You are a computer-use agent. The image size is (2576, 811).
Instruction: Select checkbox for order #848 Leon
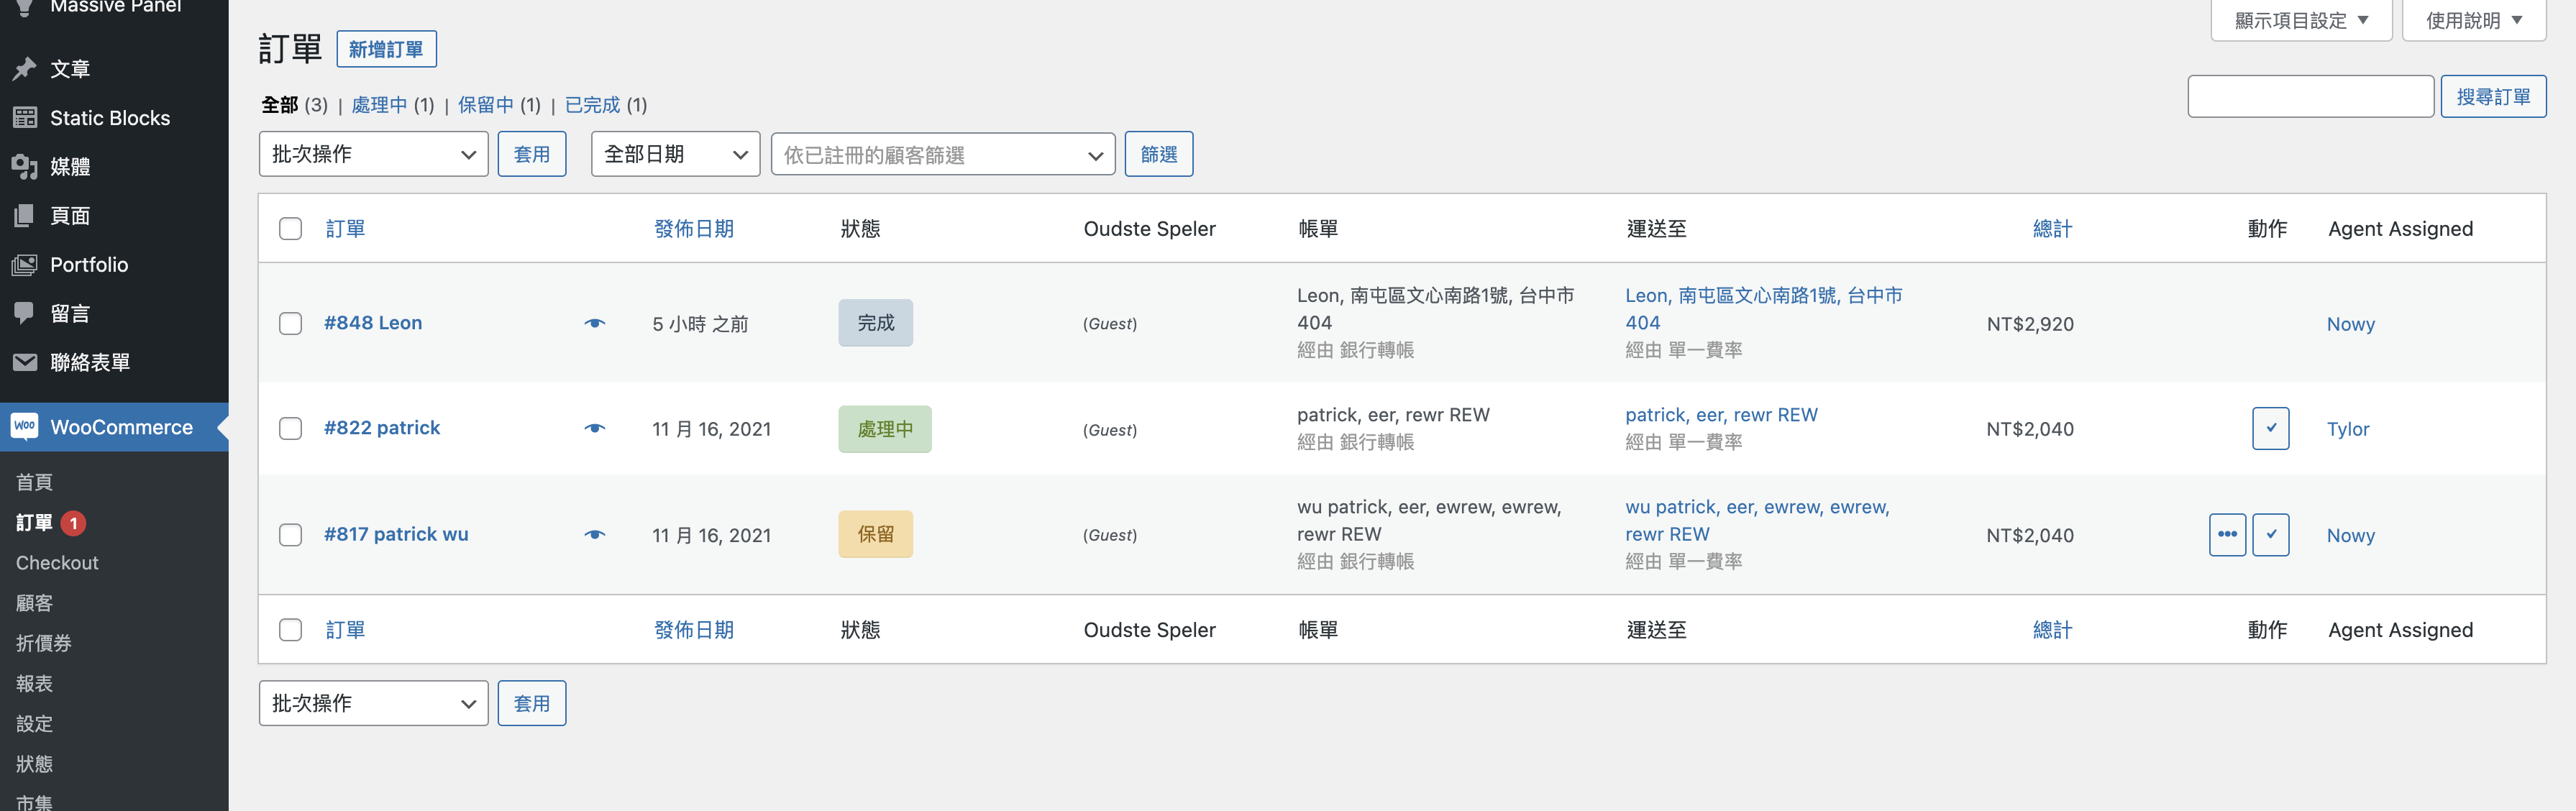click(291, 324)
